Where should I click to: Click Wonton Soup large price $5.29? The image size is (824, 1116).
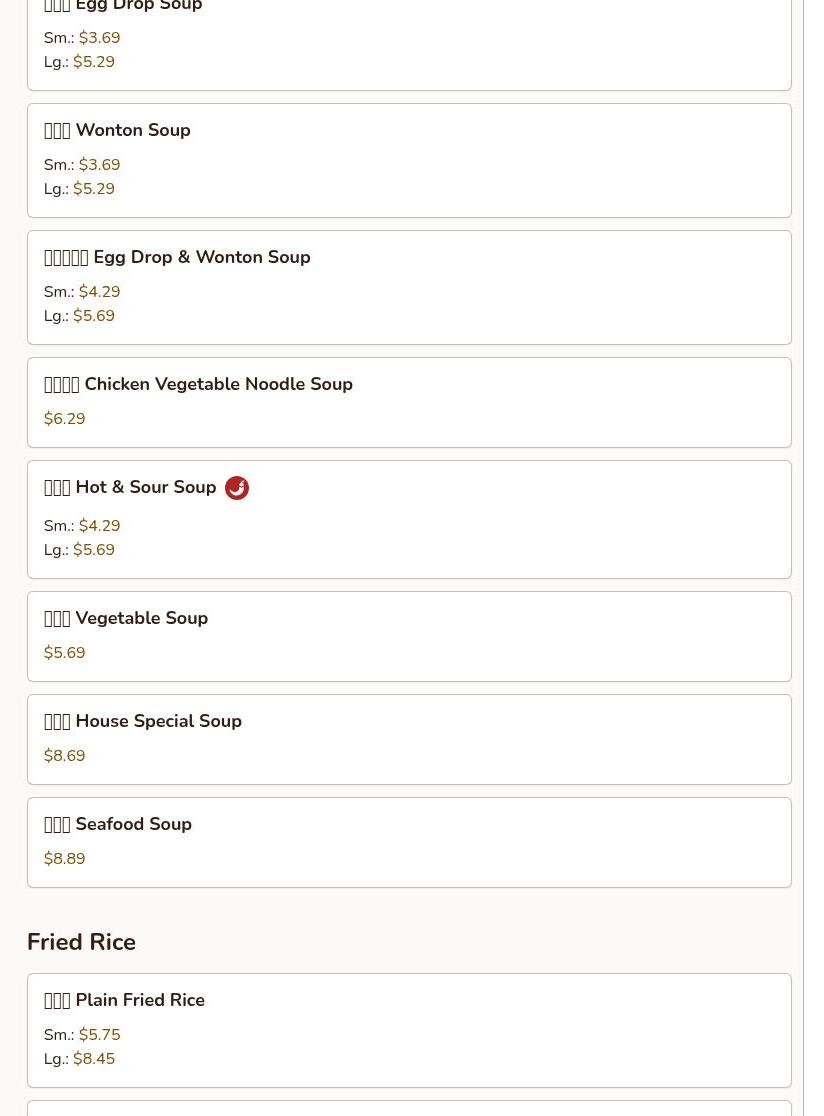(94, 189)
